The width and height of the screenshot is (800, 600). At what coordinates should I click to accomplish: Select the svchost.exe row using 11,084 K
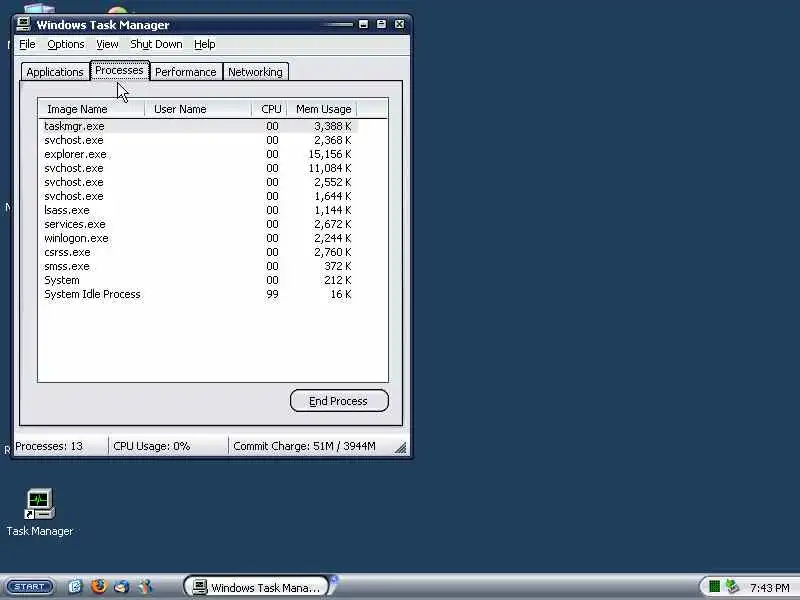click(x=198, y=168)
